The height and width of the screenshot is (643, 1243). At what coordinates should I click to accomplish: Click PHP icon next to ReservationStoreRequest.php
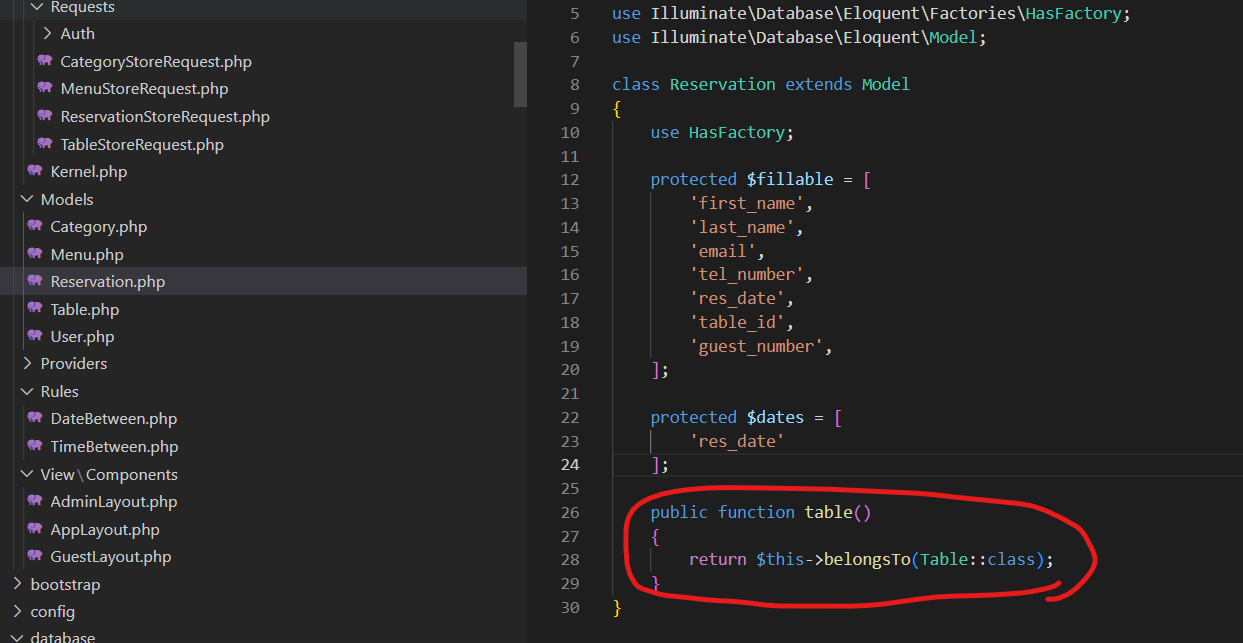pyautogui.click(x=44, y=116)
